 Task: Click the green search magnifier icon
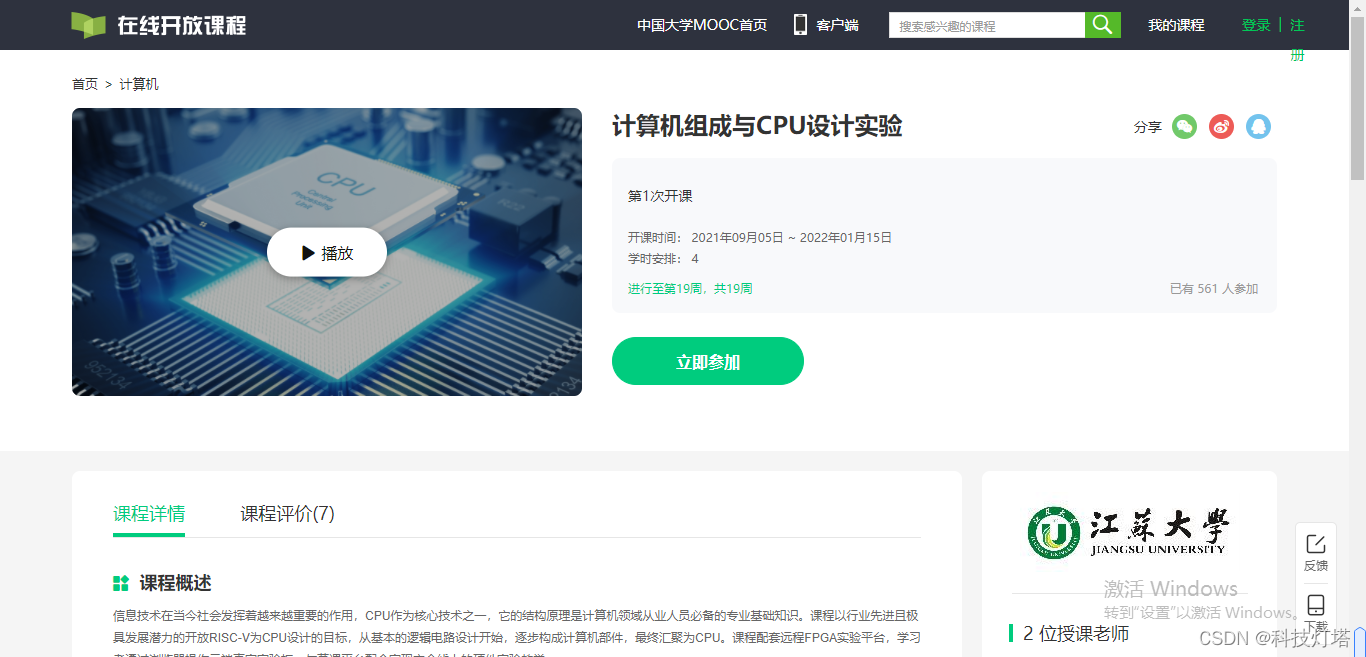(1102, 24)
